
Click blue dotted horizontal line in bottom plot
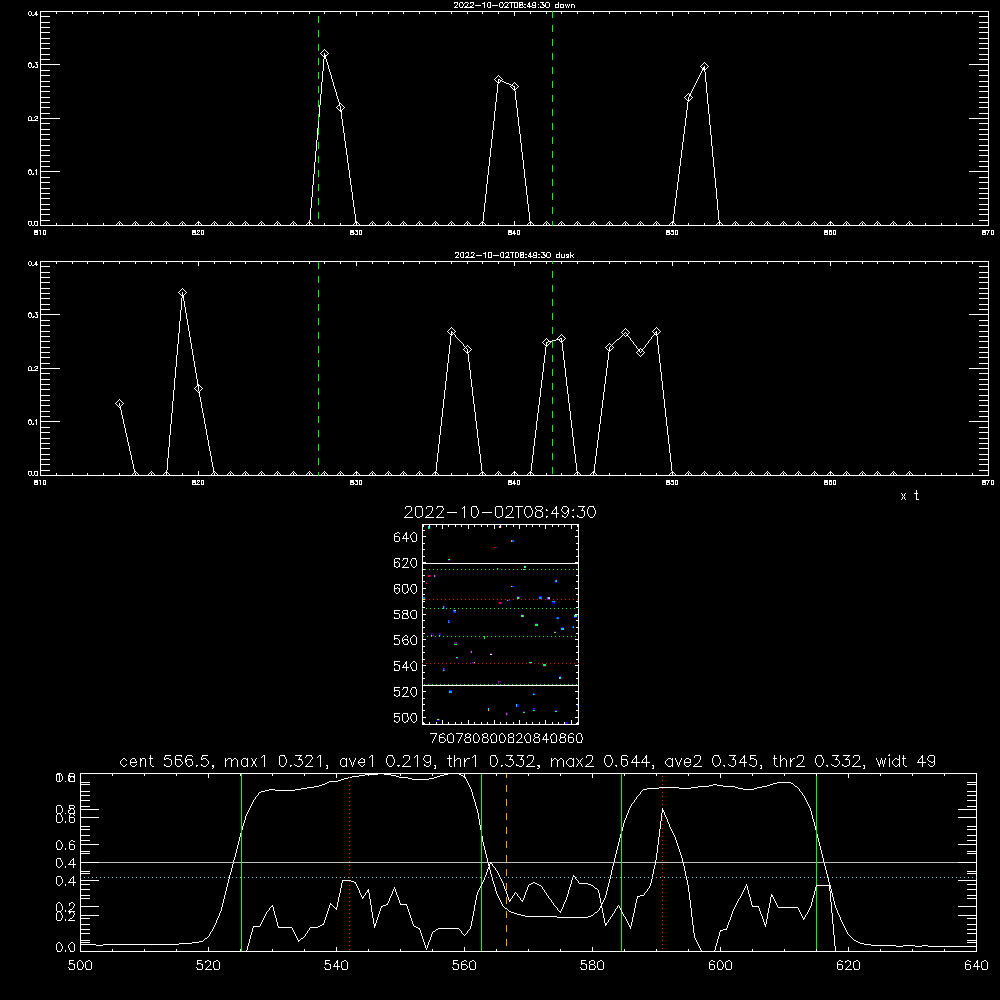tap(528, 878)
